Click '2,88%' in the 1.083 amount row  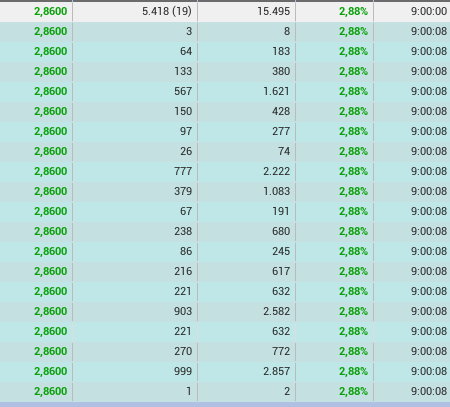353,191
